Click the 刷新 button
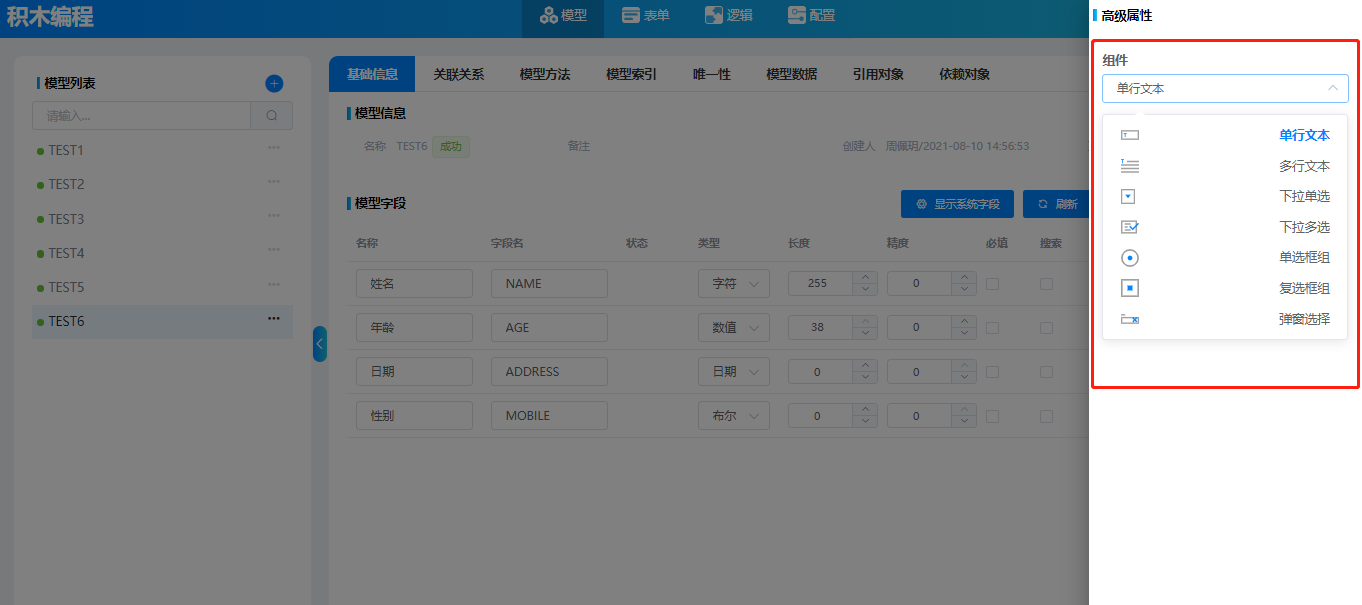This screenshot has width=1362, height=605. [1056, 204]
